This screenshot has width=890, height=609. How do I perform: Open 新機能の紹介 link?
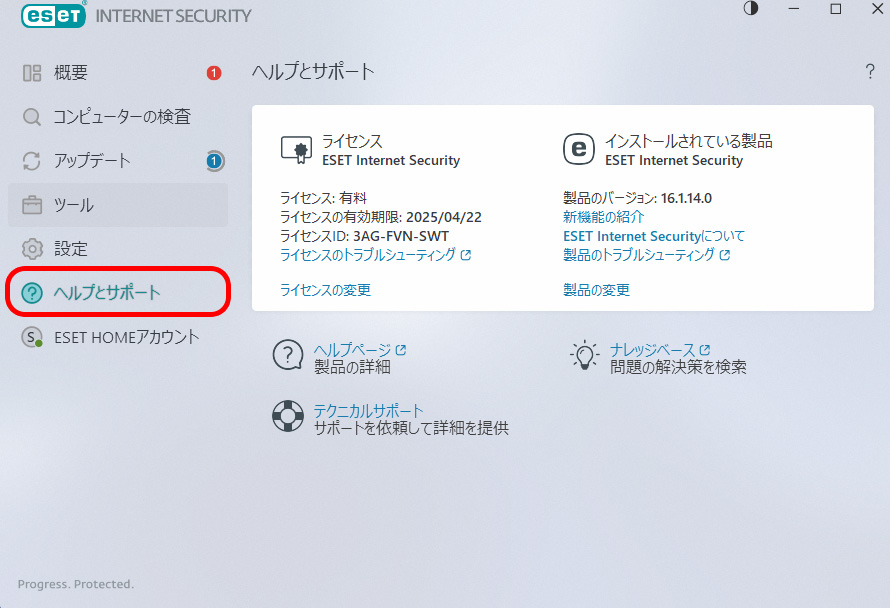[x=603, y=217]
